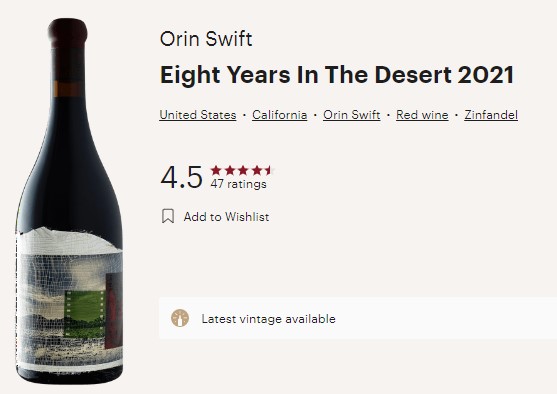Viewport: 557px width, 394px height.
Task: Click the half-filled fifth rating star
Action: click(x=269, y=171)
